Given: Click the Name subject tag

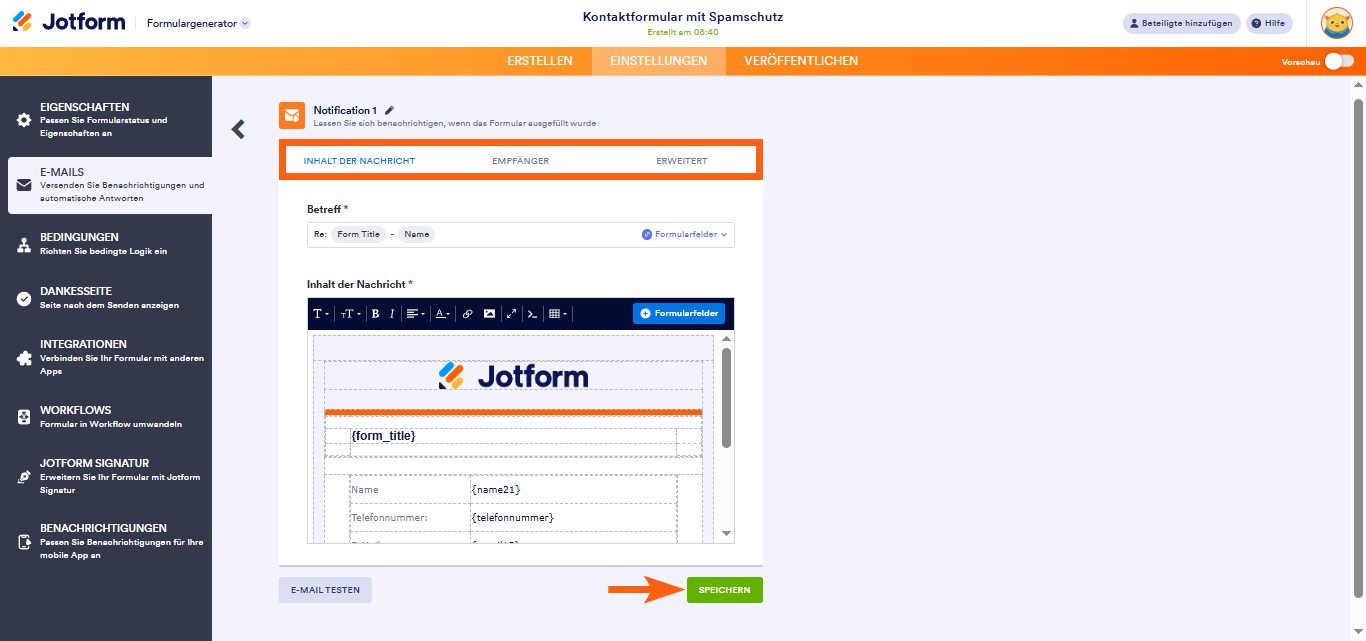Looking at the screenshot, I should pyautogui.click(x=417, y=235).
